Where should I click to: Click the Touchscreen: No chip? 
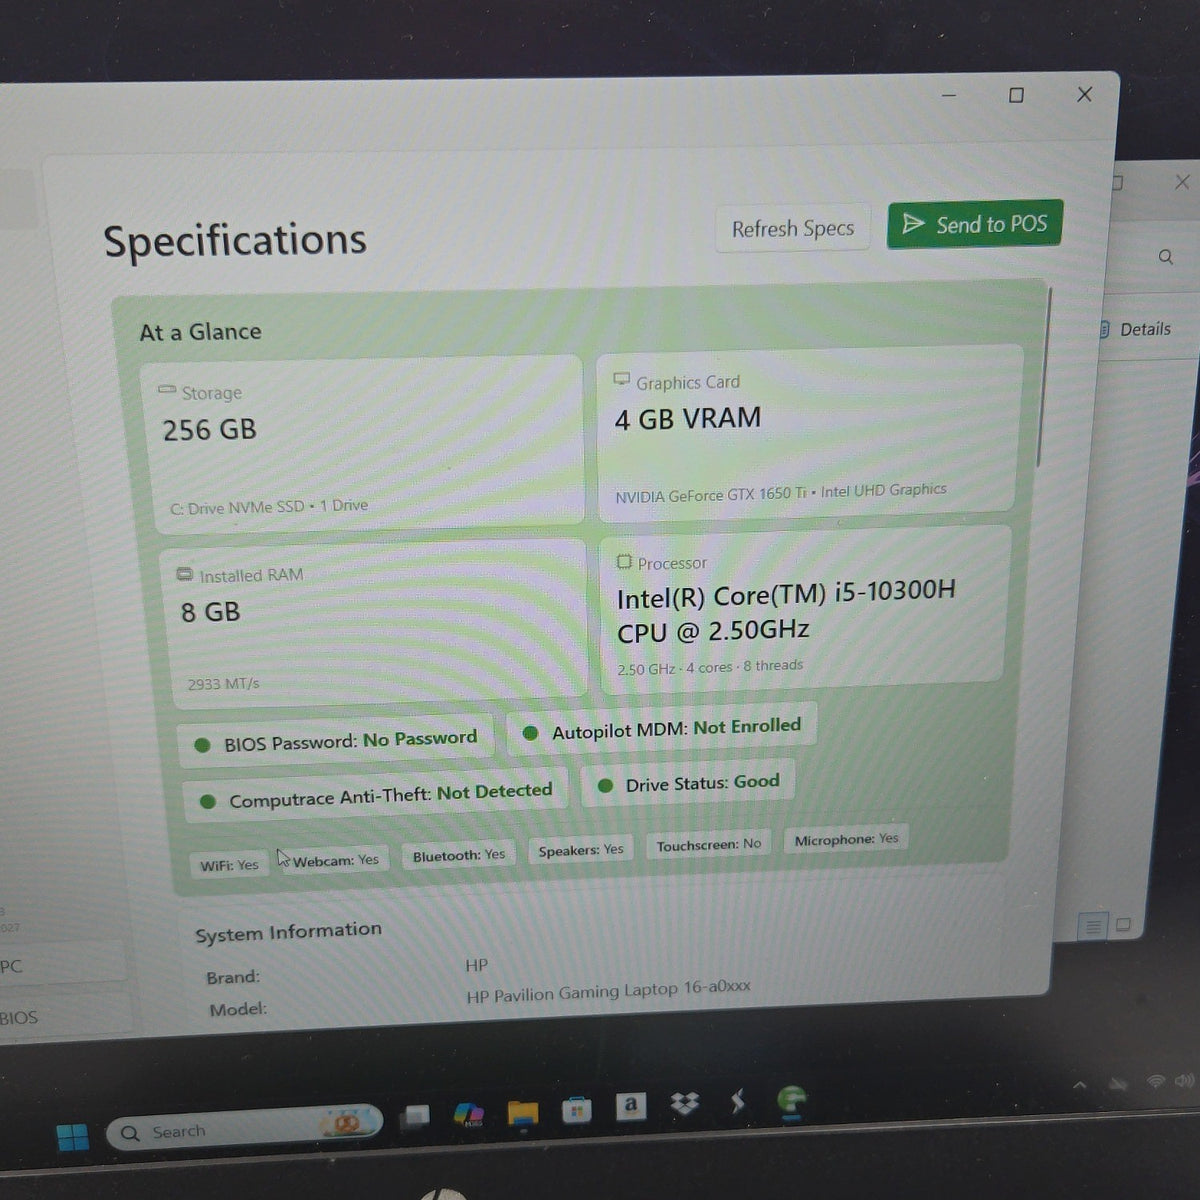point(709,845)
